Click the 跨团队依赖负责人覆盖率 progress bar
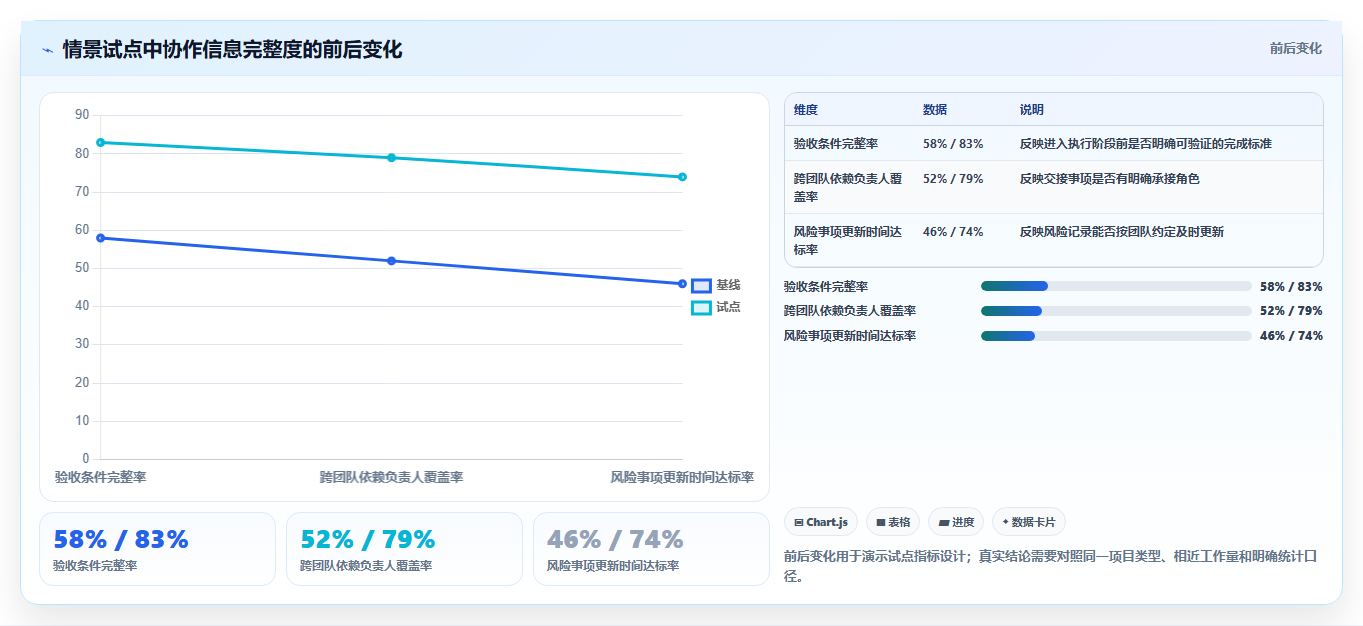1363x626 pixels. point(1116,311)
